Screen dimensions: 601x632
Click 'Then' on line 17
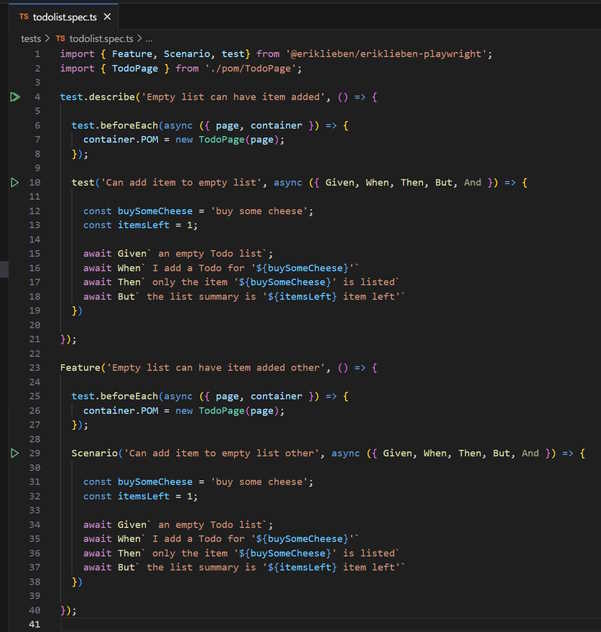129,282
